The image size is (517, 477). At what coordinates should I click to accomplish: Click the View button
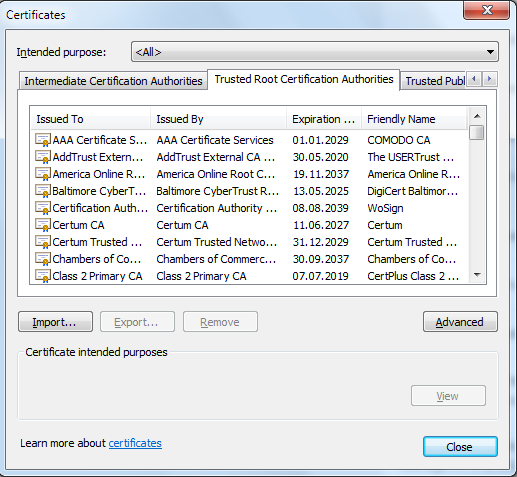(x=448, y=396)
